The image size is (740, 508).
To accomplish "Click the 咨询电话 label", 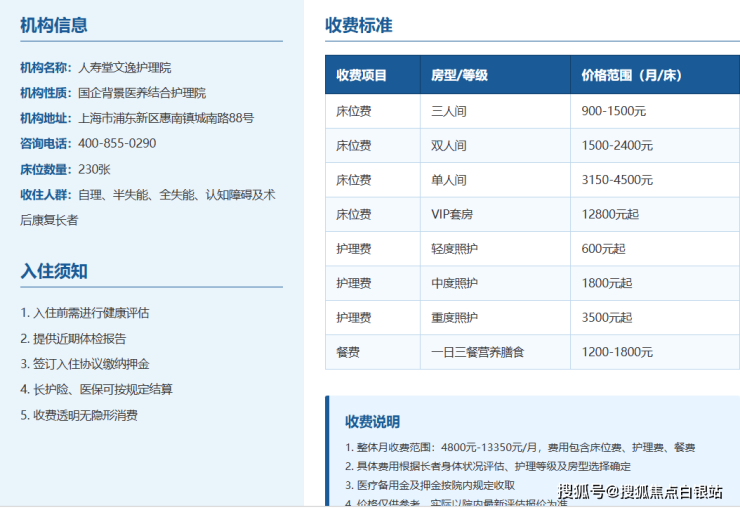I will click(45, 144).
